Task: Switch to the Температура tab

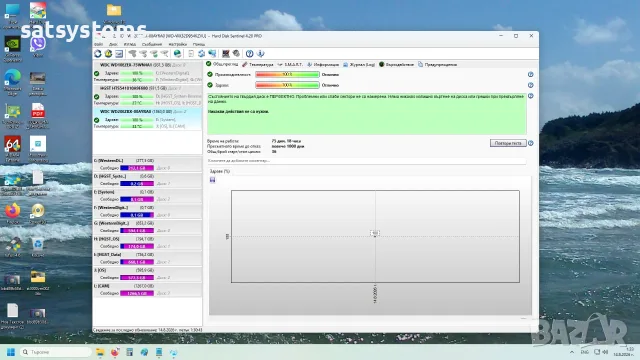Action: (258, 64)
